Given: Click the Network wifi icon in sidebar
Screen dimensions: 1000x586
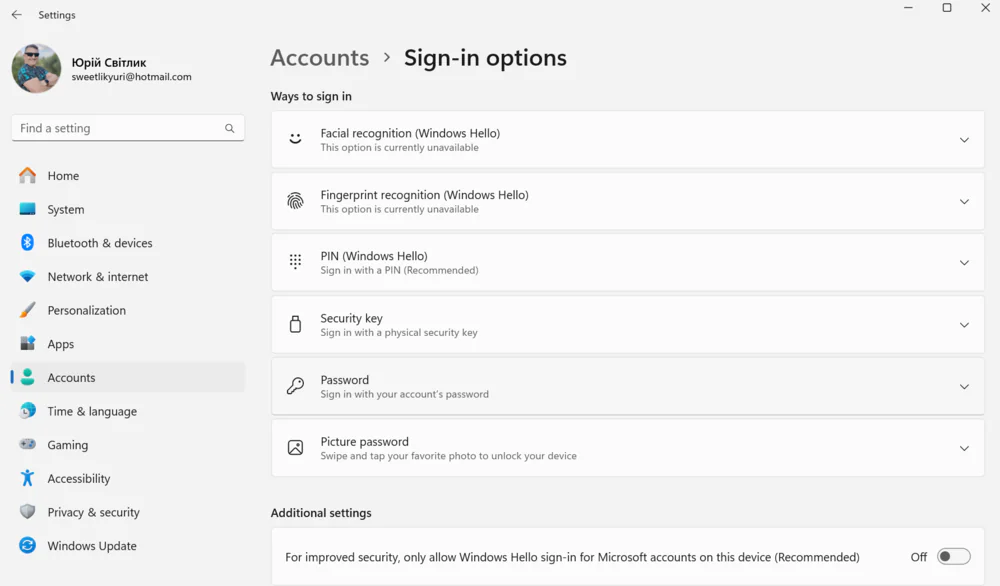Looking at the screenshot, I should [27, 276].
